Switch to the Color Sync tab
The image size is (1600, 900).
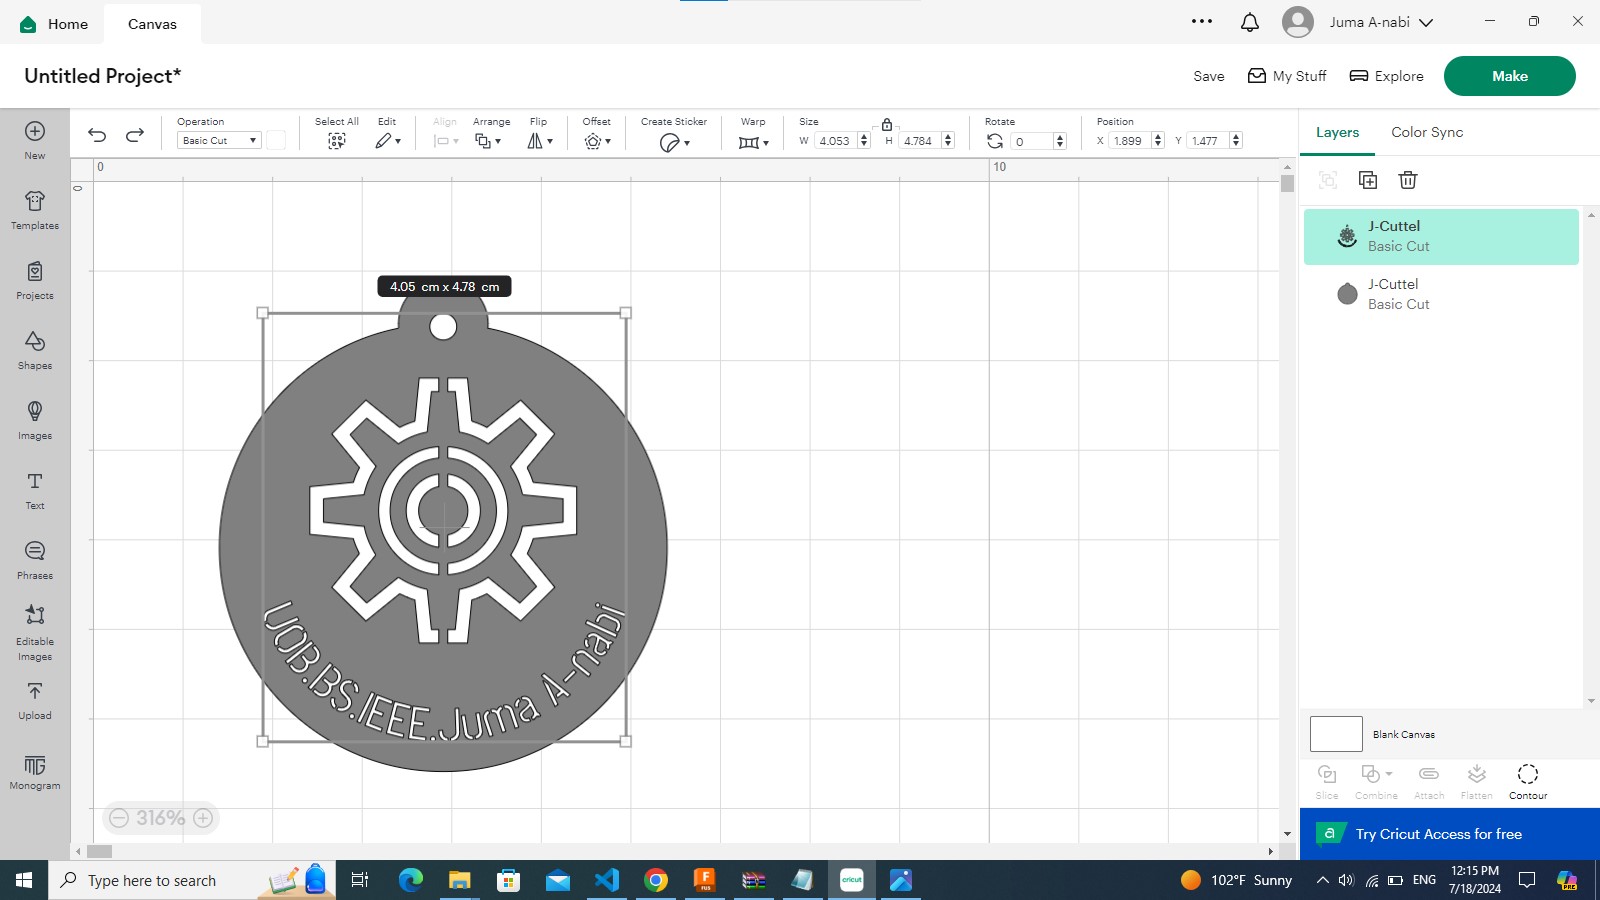[1427, 132]
